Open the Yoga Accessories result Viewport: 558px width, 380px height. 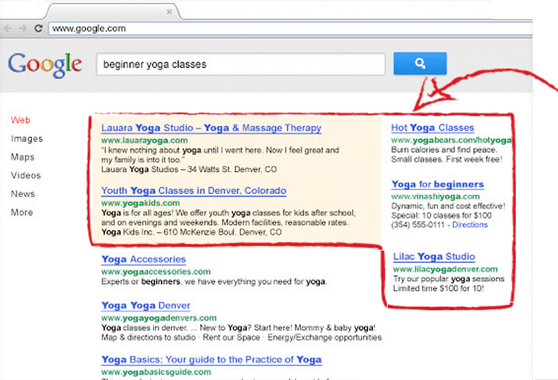(x=143, y=259)
